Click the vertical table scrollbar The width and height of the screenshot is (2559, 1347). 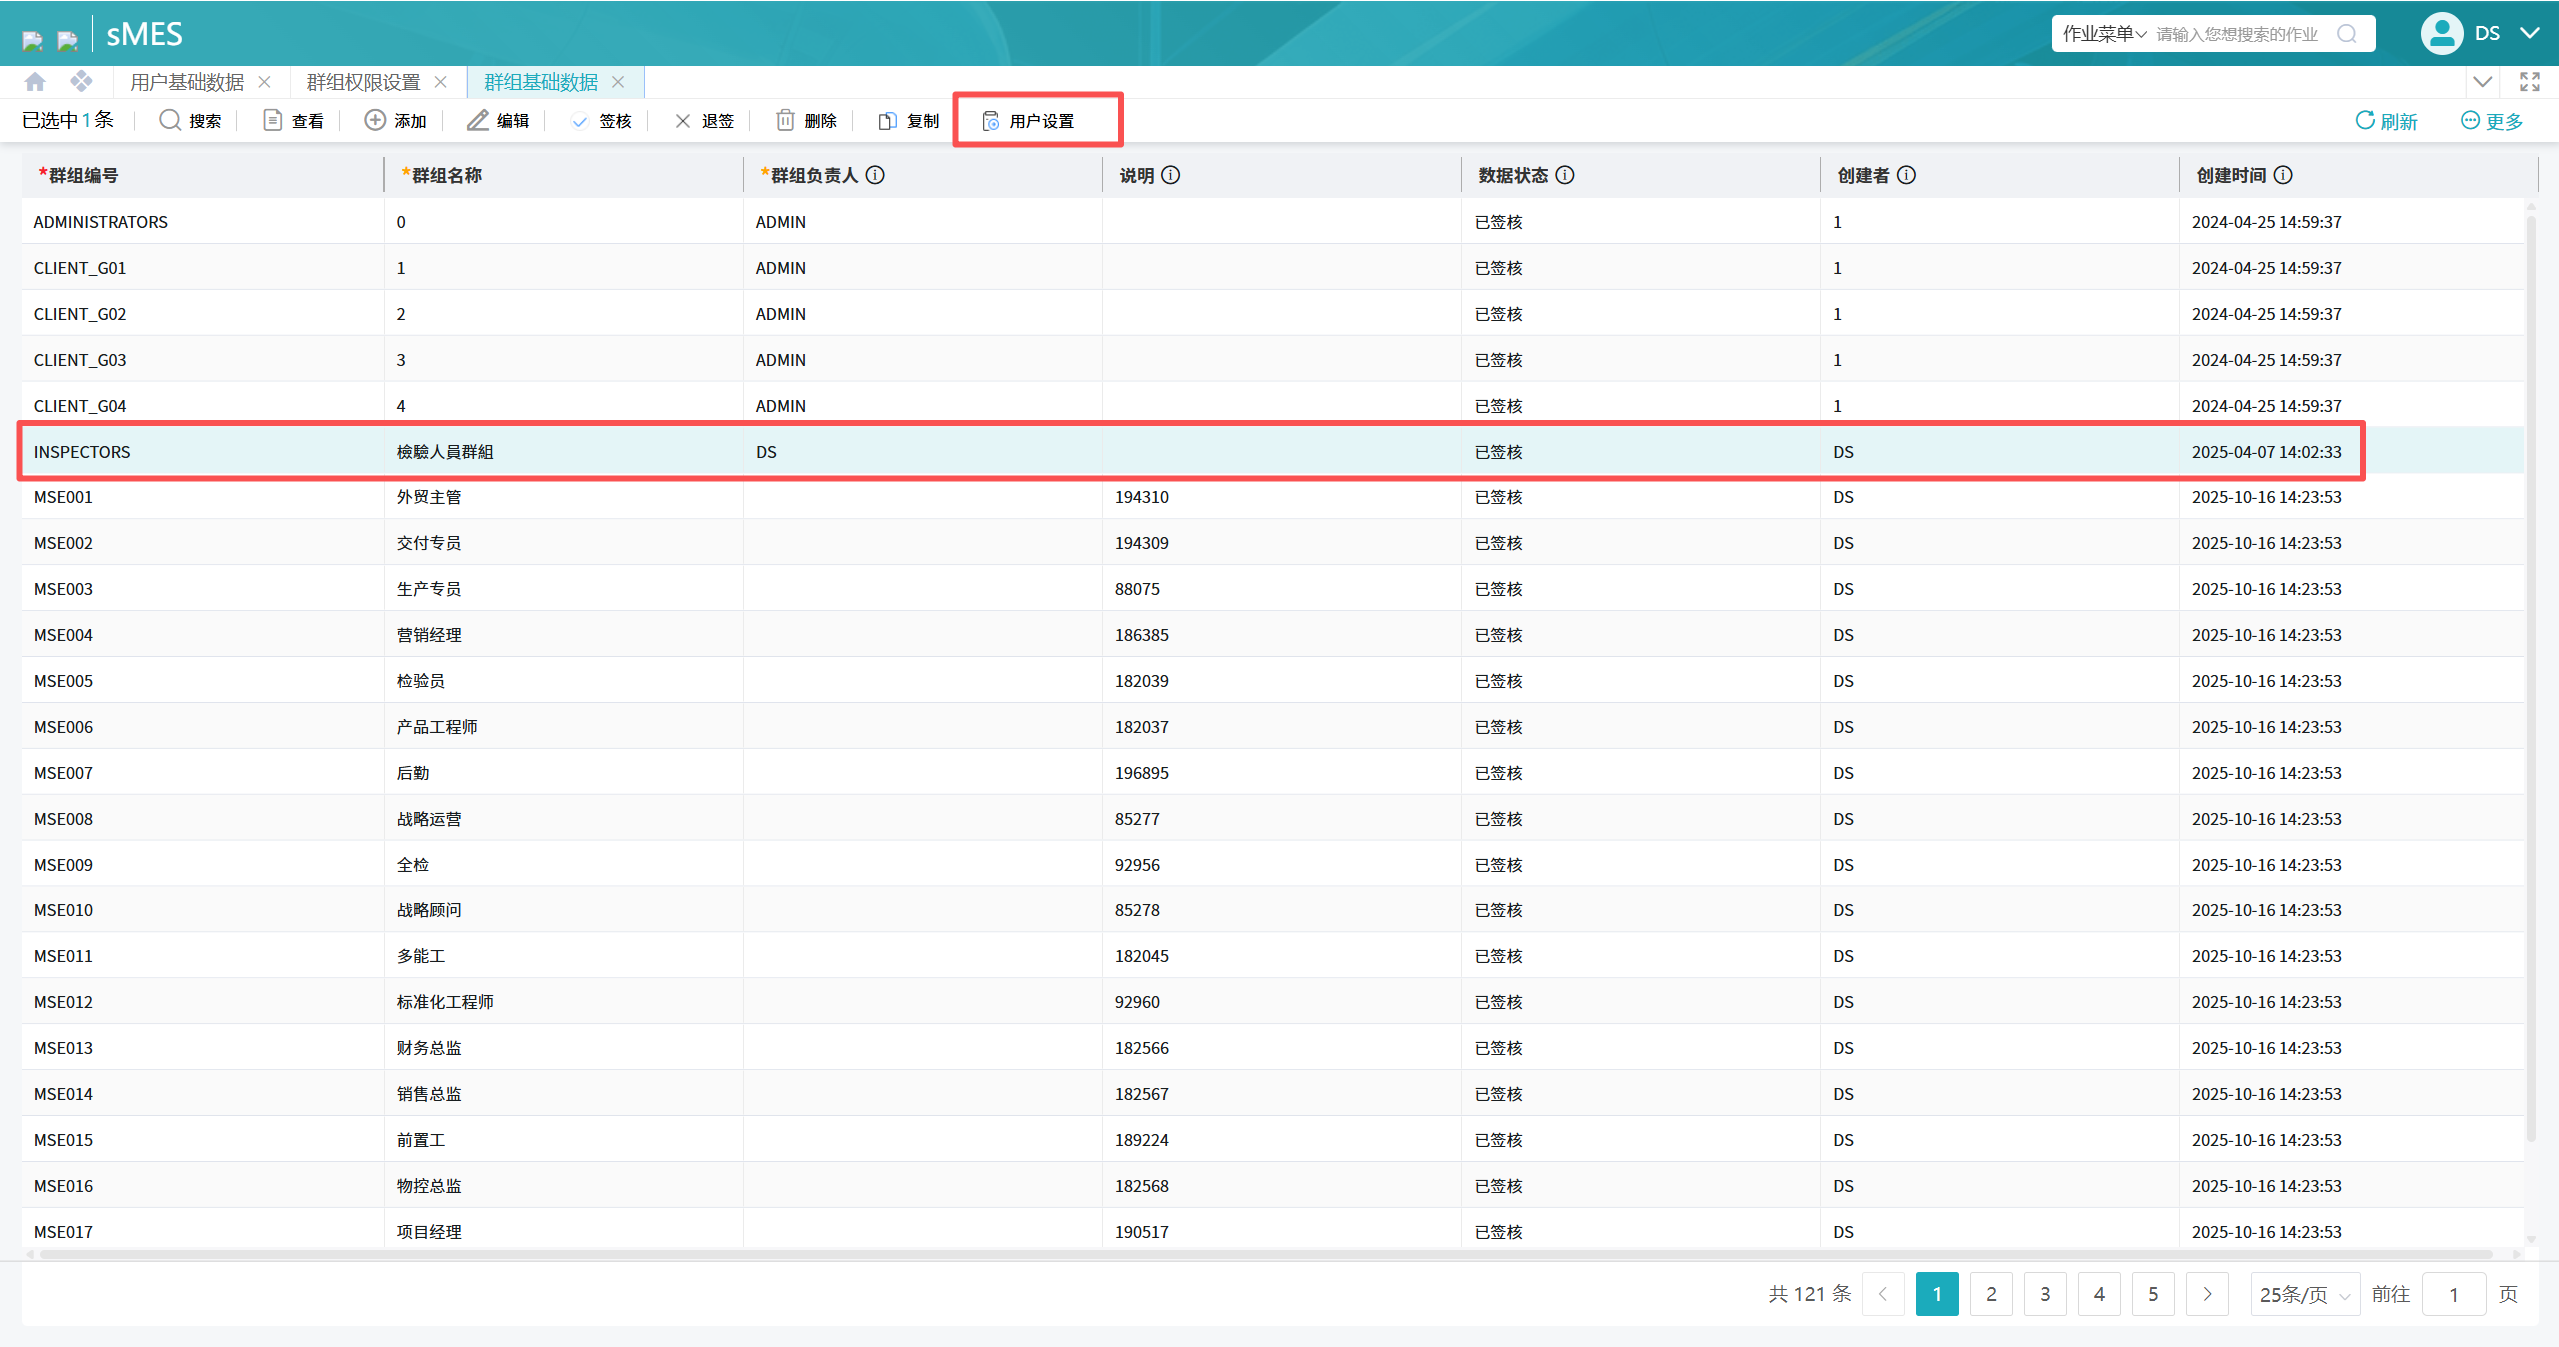[2531, 680]
